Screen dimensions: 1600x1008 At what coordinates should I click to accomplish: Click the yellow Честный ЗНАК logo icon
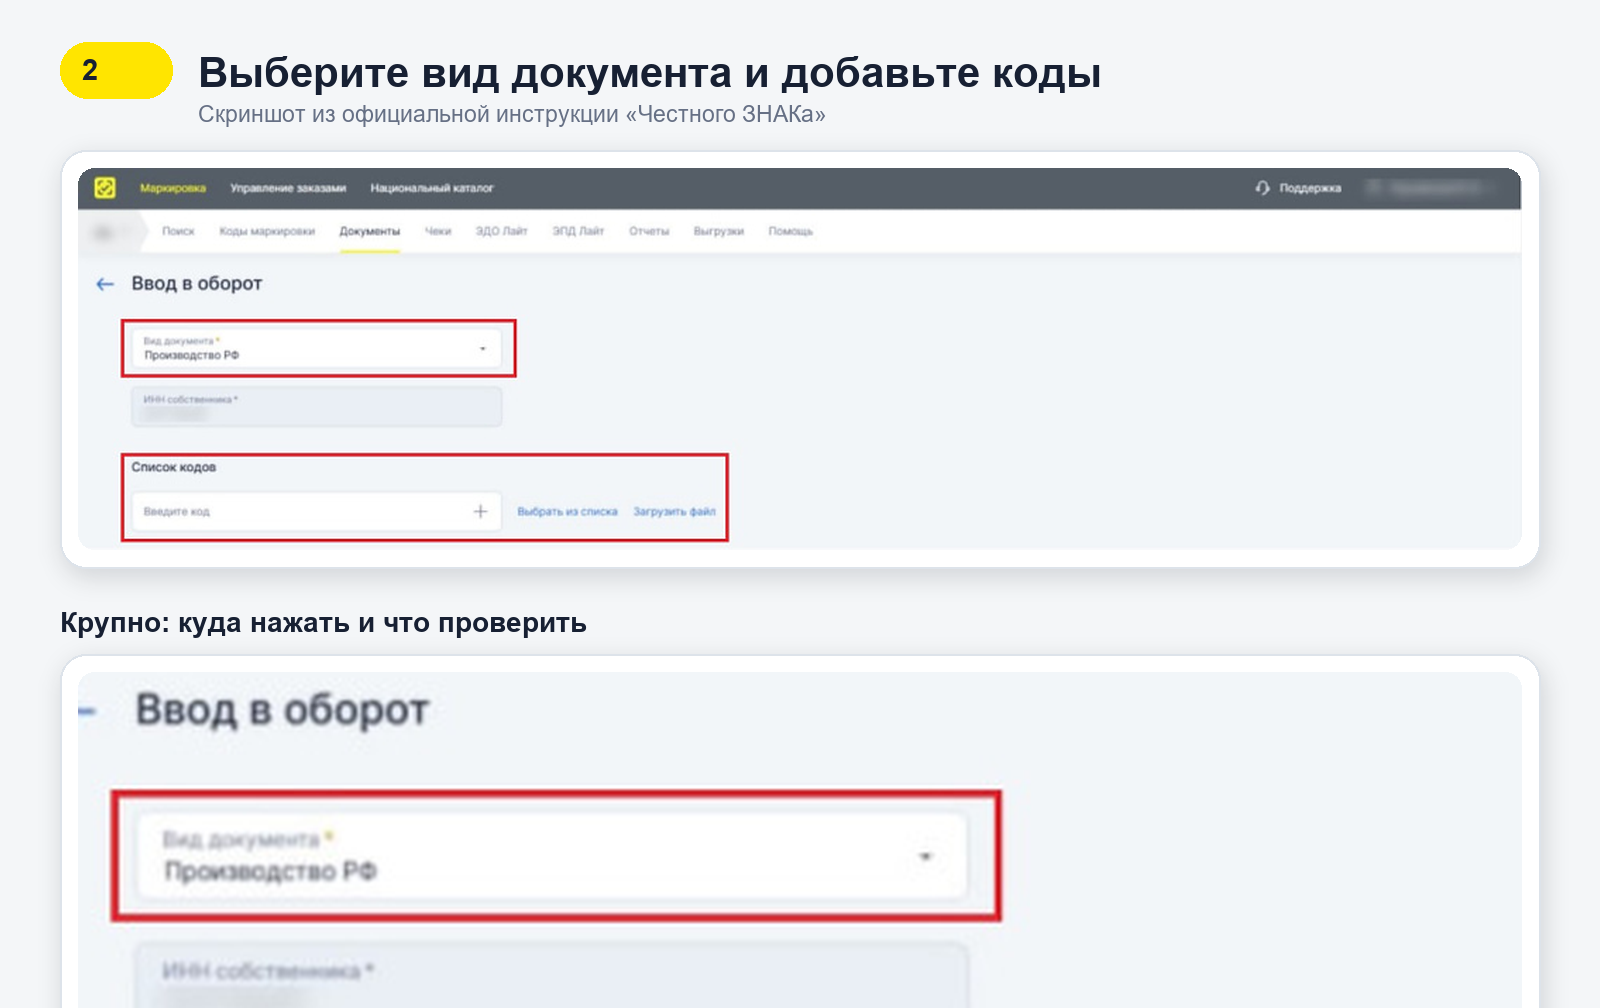pos(105,188)
